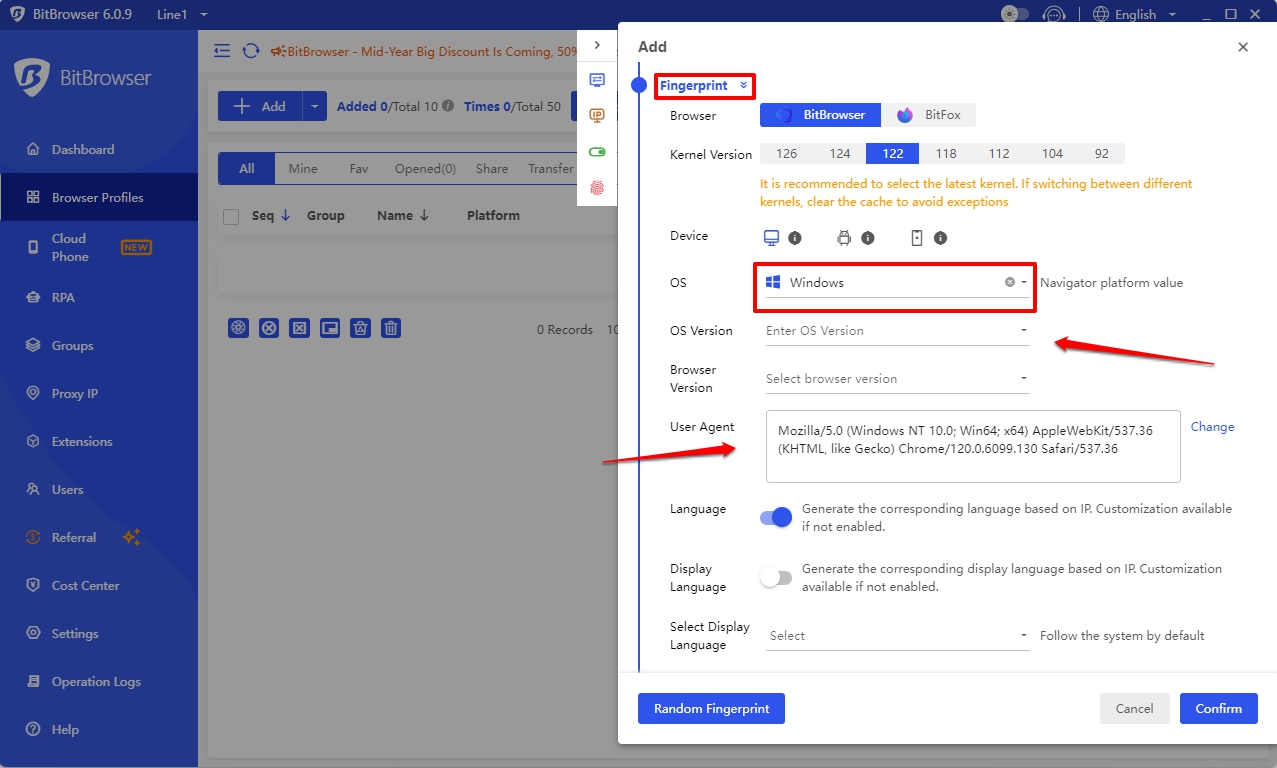Click the circled X icon below table

pyautogui.click(x=269, y=327)
